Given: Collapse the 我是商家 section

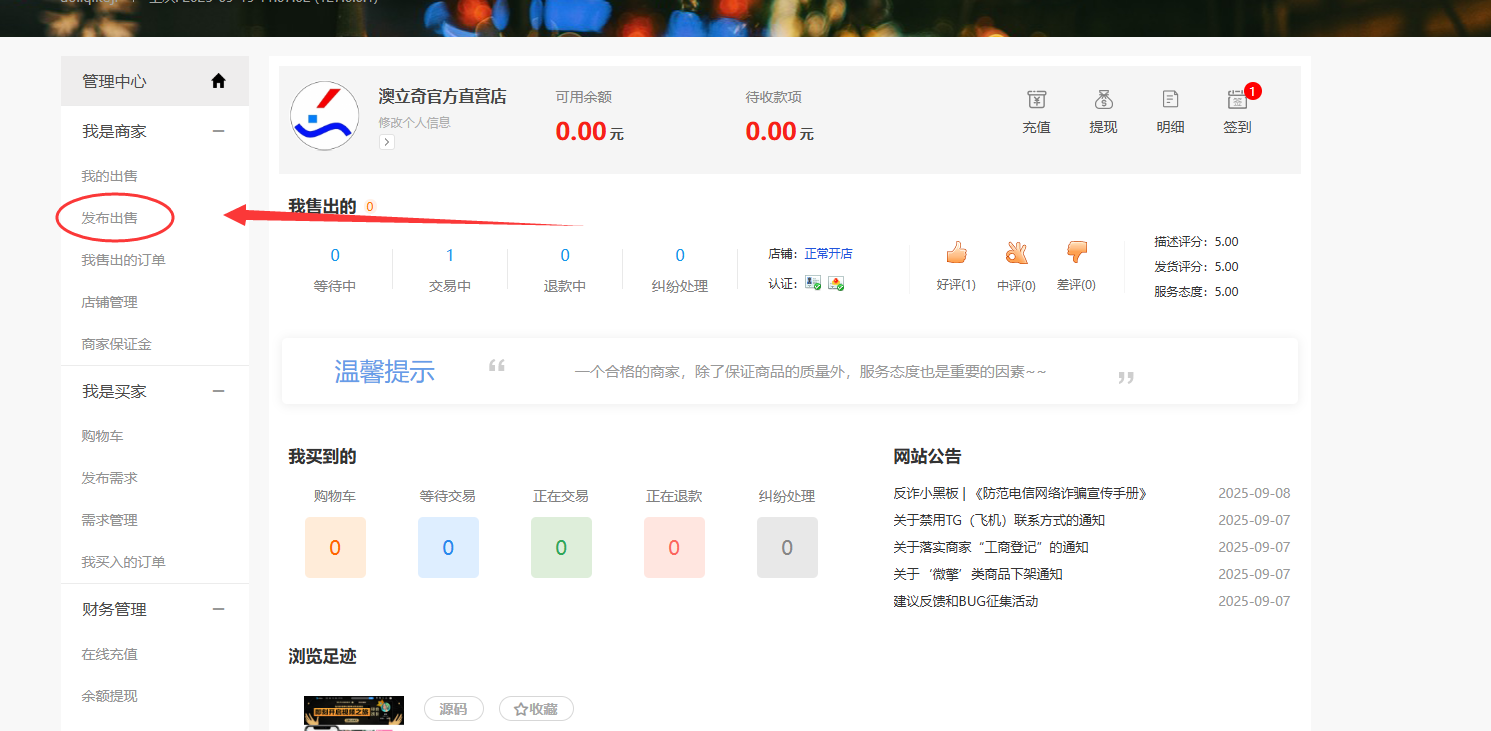Looking at the screenshot, I should (x=218, y=131).
